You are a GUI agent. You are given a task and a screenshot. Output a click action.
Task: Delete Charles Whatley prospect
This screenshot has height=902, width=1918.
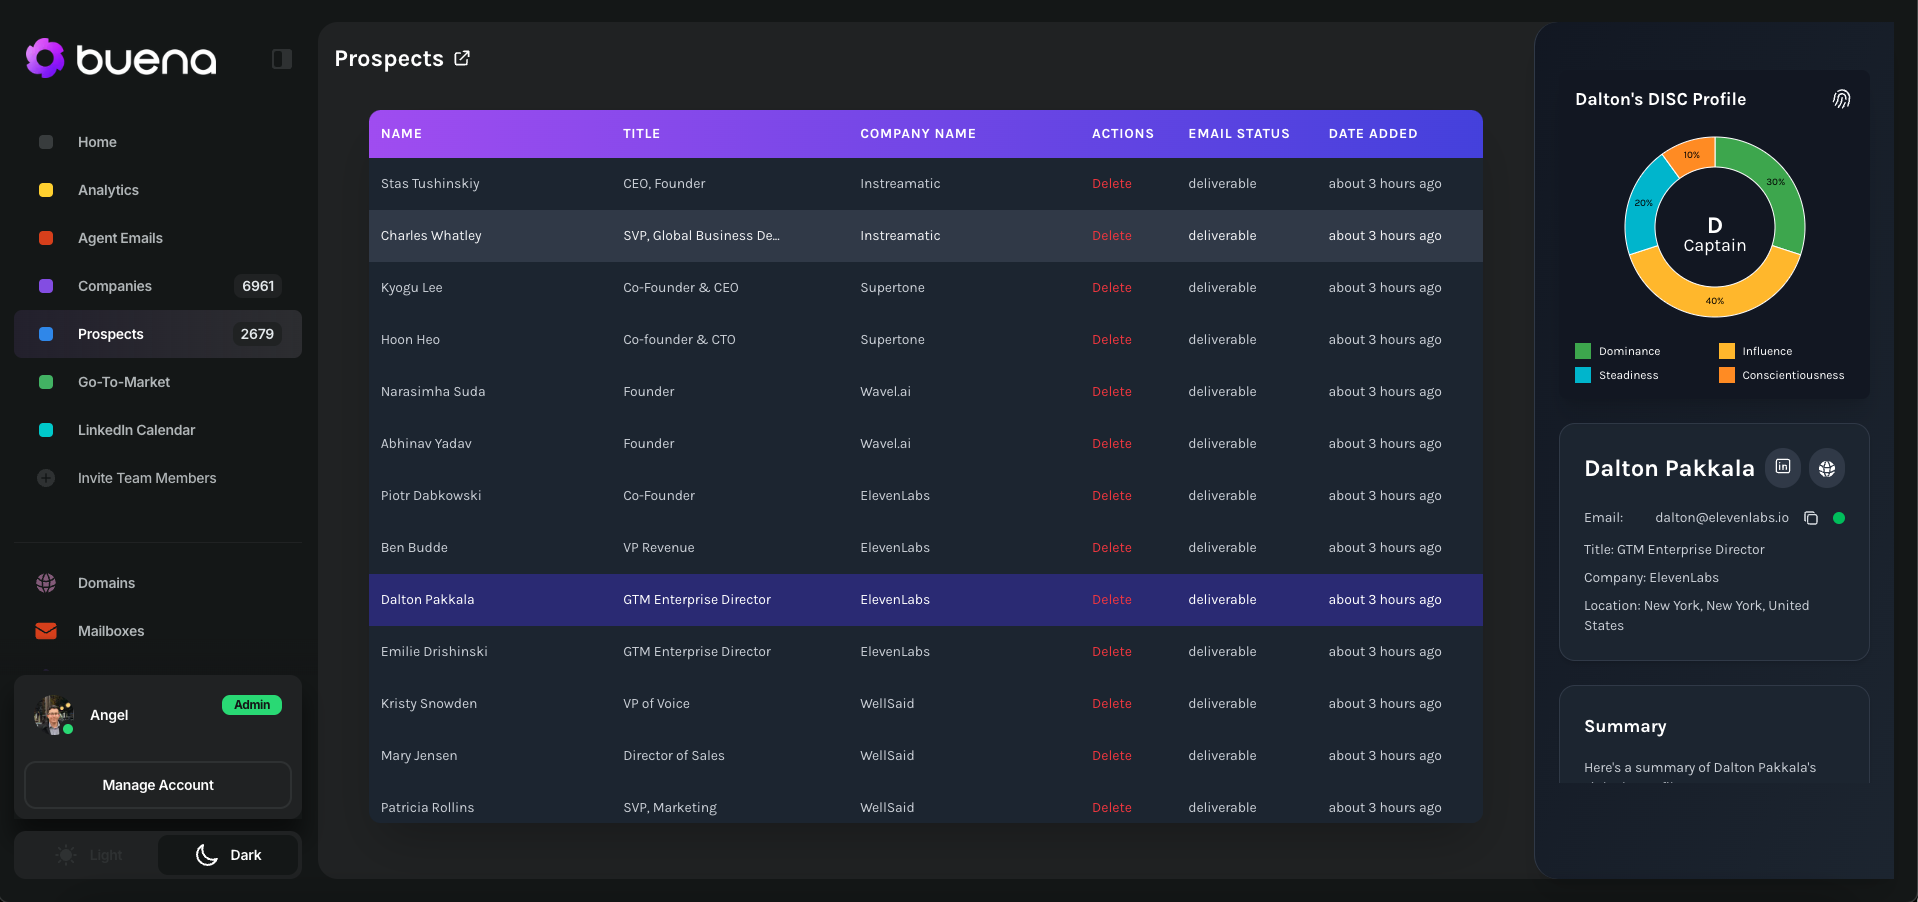[1112, 236]
